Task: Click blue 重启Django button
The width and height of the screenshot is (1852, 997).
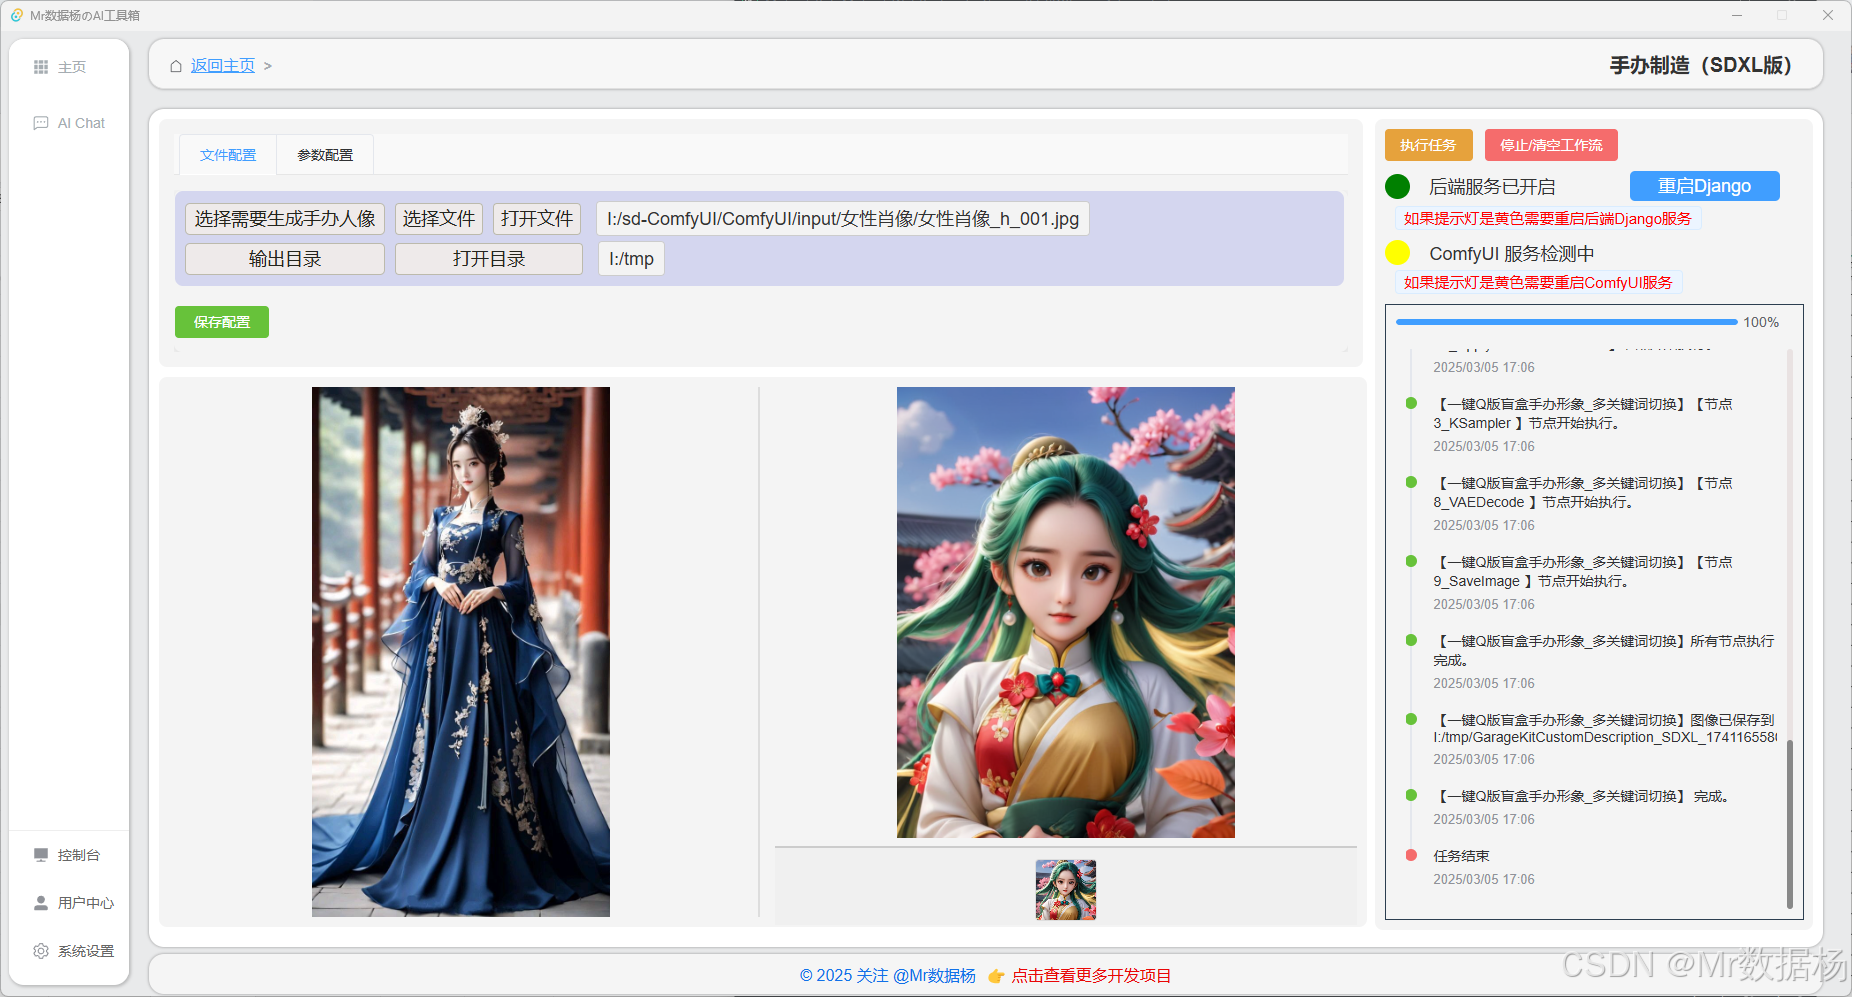Action: point(1704,186)
